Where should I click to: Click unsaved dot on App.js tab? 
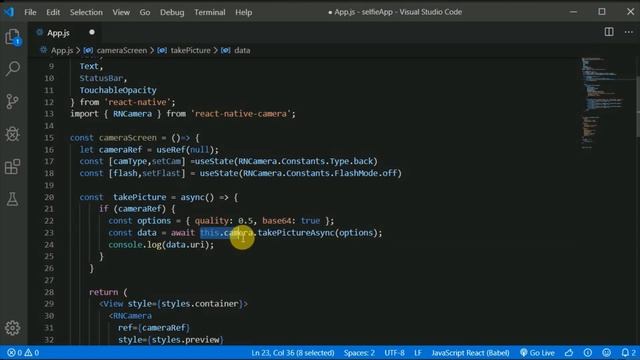(92, 32)
